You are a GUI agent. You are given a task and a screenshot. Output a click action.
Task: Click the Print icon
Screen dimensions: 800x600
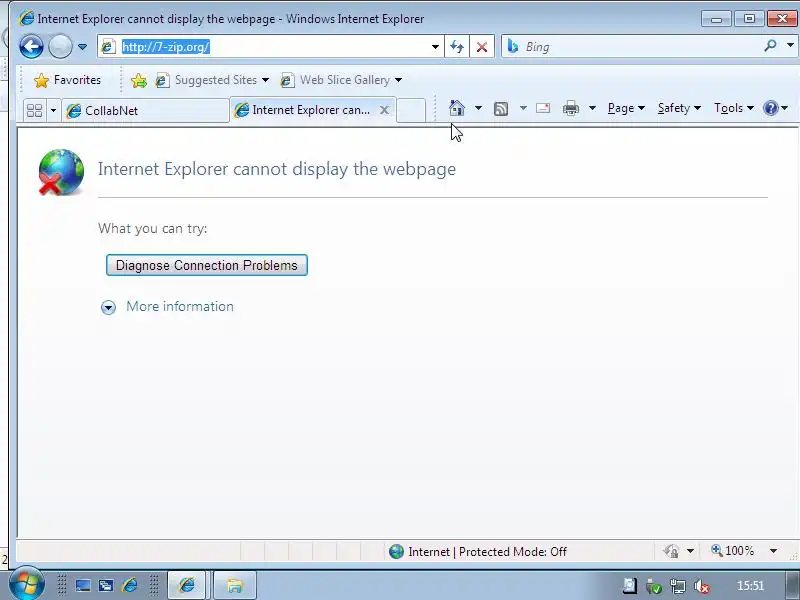coord(571,108)
